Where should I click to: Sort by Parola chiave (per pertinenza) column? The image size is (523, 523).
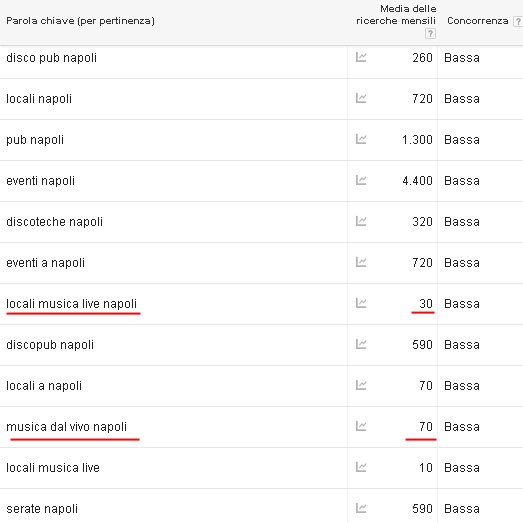[x=80, y=21]
